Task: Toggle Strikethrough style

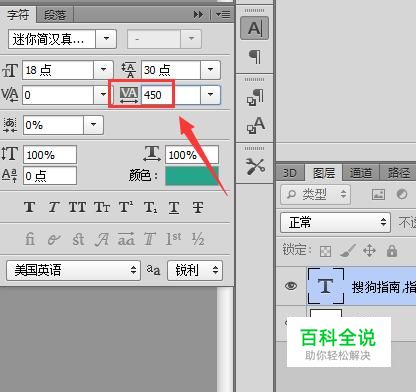Action: click(198, 207)
